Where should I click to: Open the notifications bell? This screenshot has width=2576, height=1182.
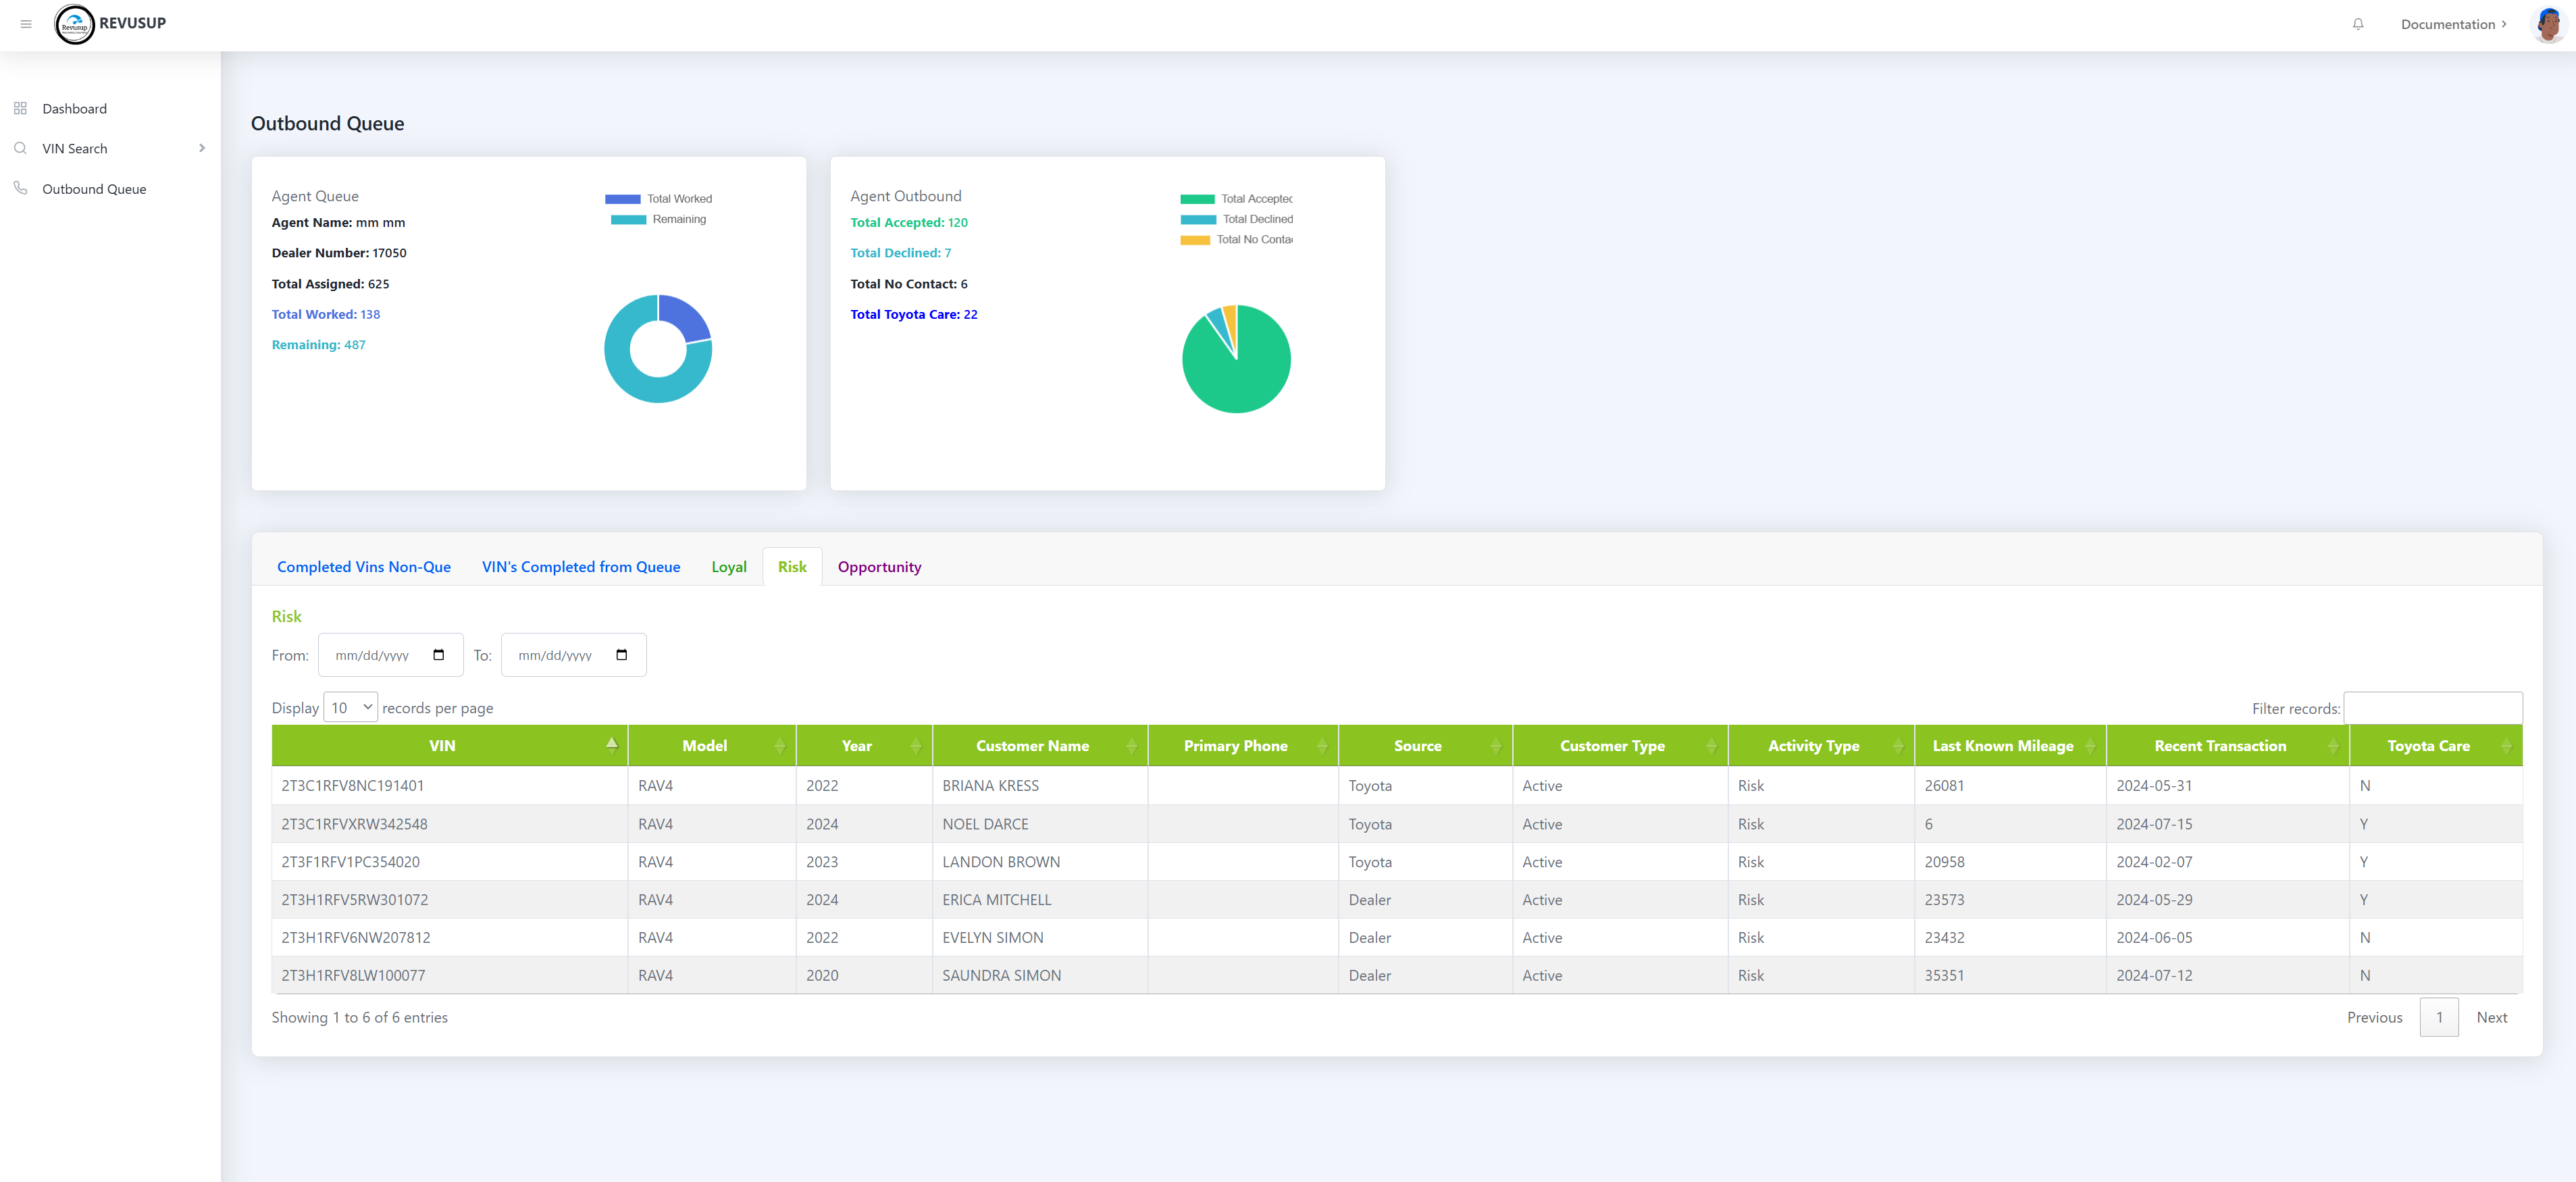[x=2357, y=24]
